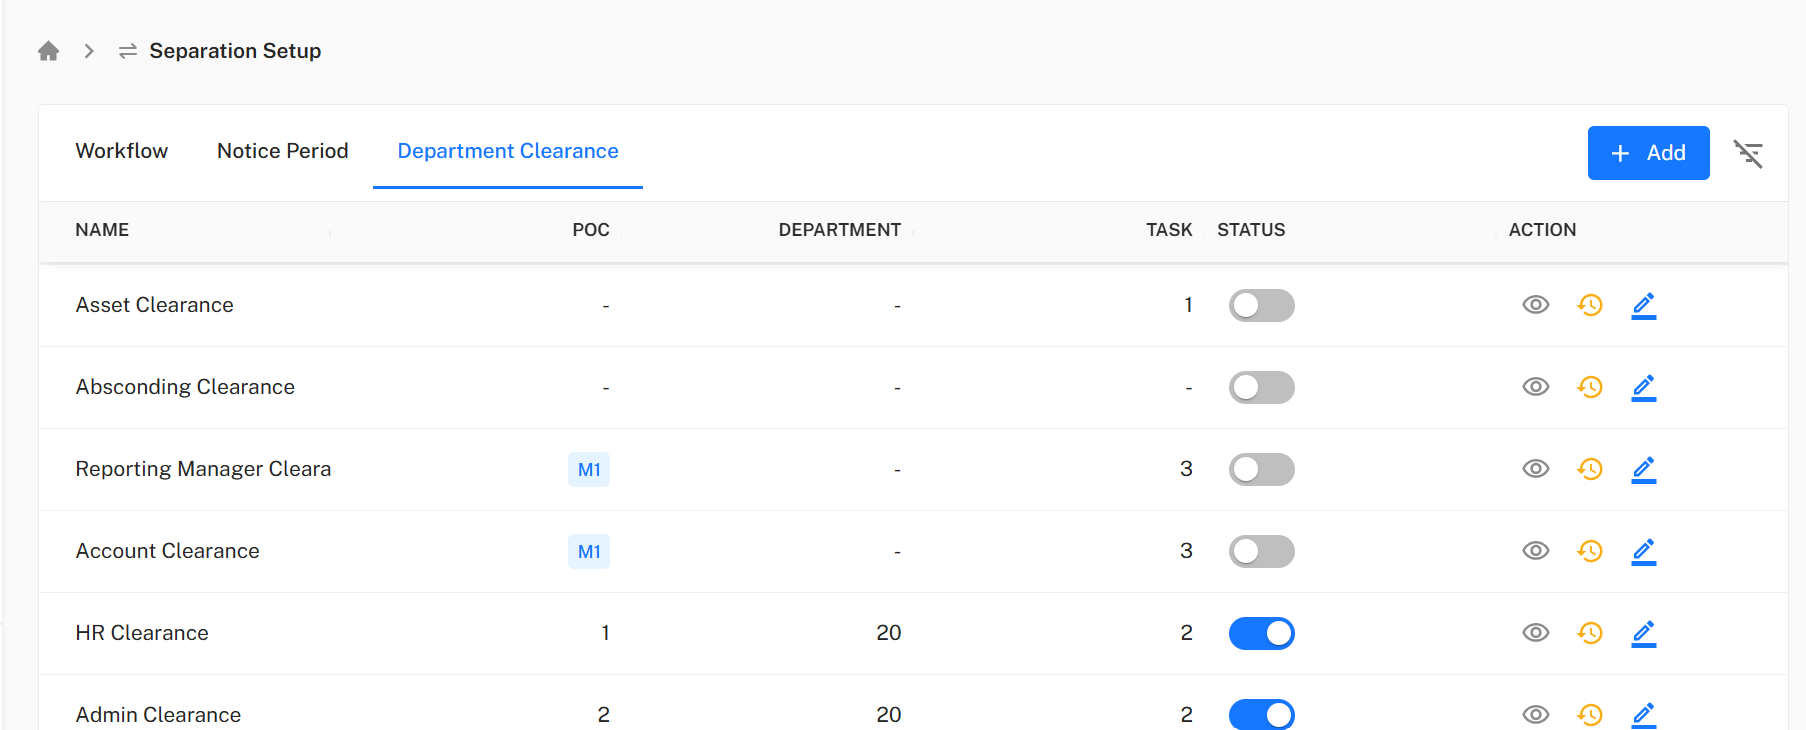
Task: Click the NAME column header
Action: click(x=102, y=230)
